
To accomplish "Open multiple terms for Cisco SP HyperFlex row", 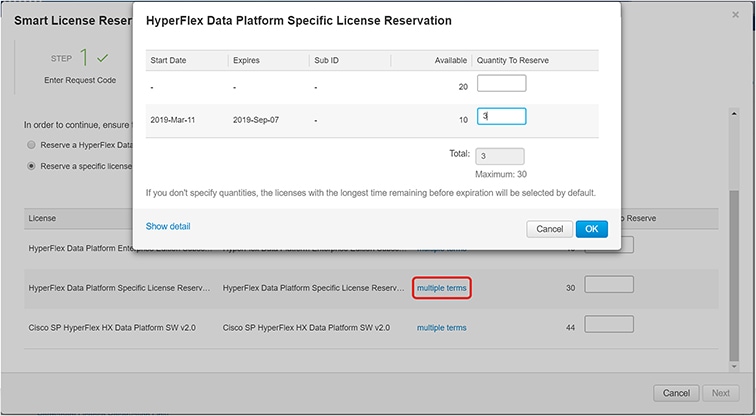I will click(442, 328).
